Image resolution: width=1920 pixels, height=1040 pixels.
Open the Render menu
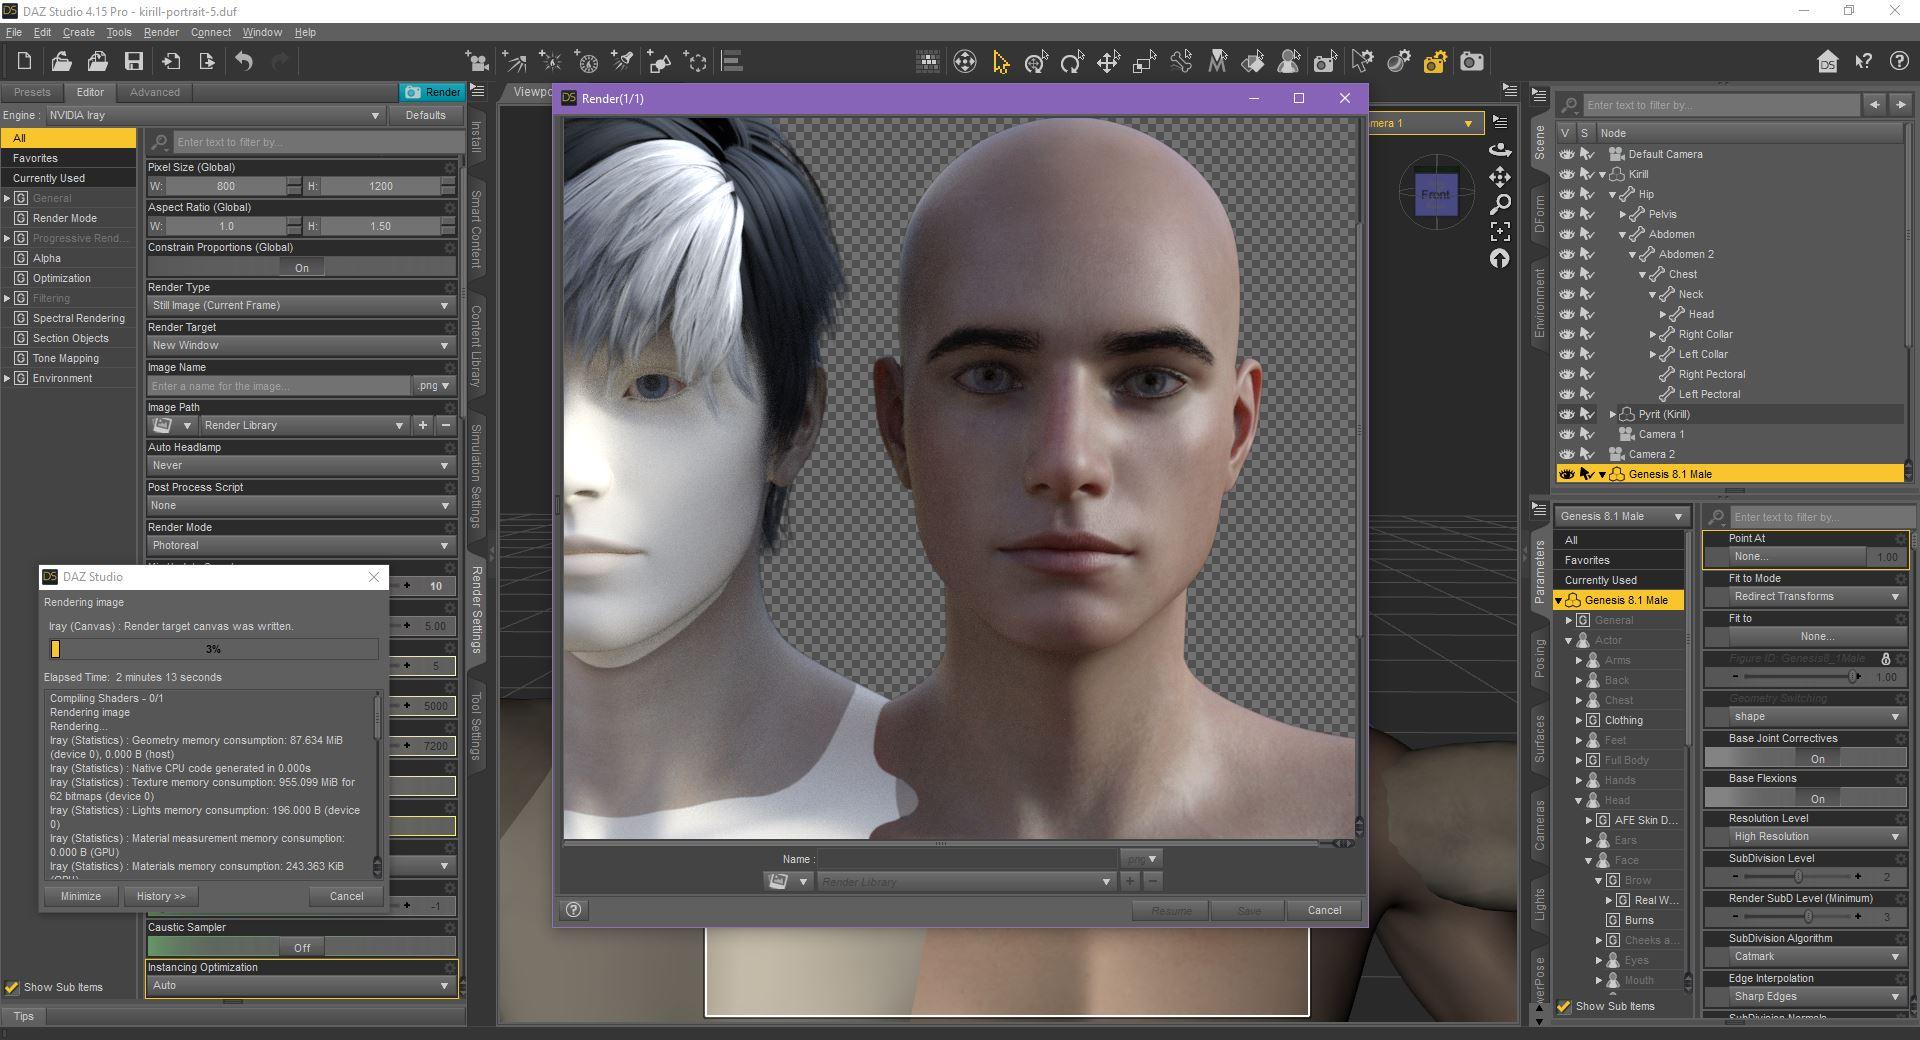tap(160, 32)
